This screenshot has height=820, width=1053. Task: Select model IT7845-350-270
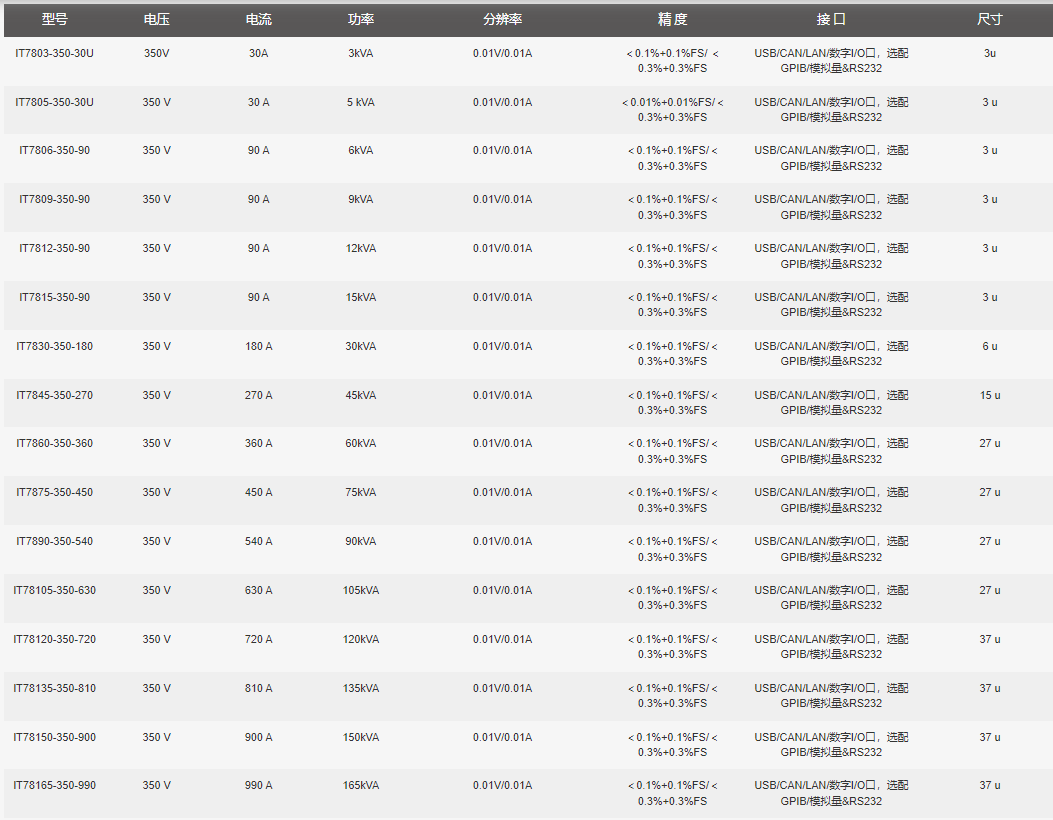54,396
